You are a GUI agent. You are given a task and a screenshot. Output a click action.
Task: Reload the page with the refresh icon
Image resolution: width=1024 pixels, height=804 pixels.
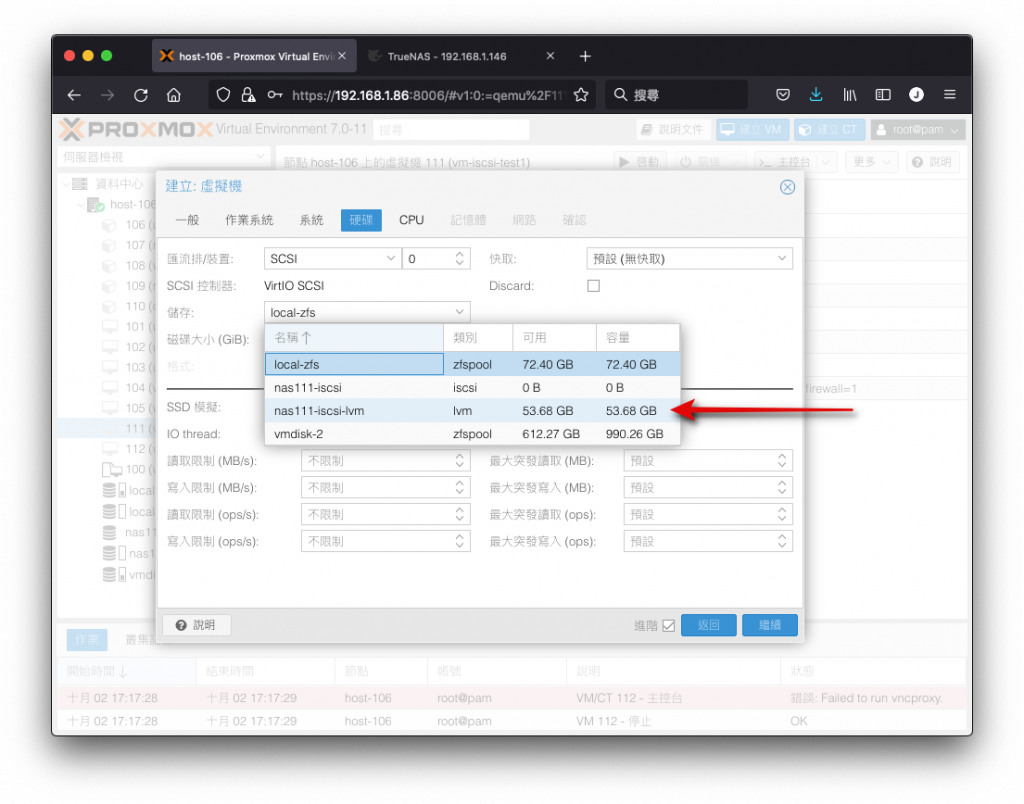(140, 95)
